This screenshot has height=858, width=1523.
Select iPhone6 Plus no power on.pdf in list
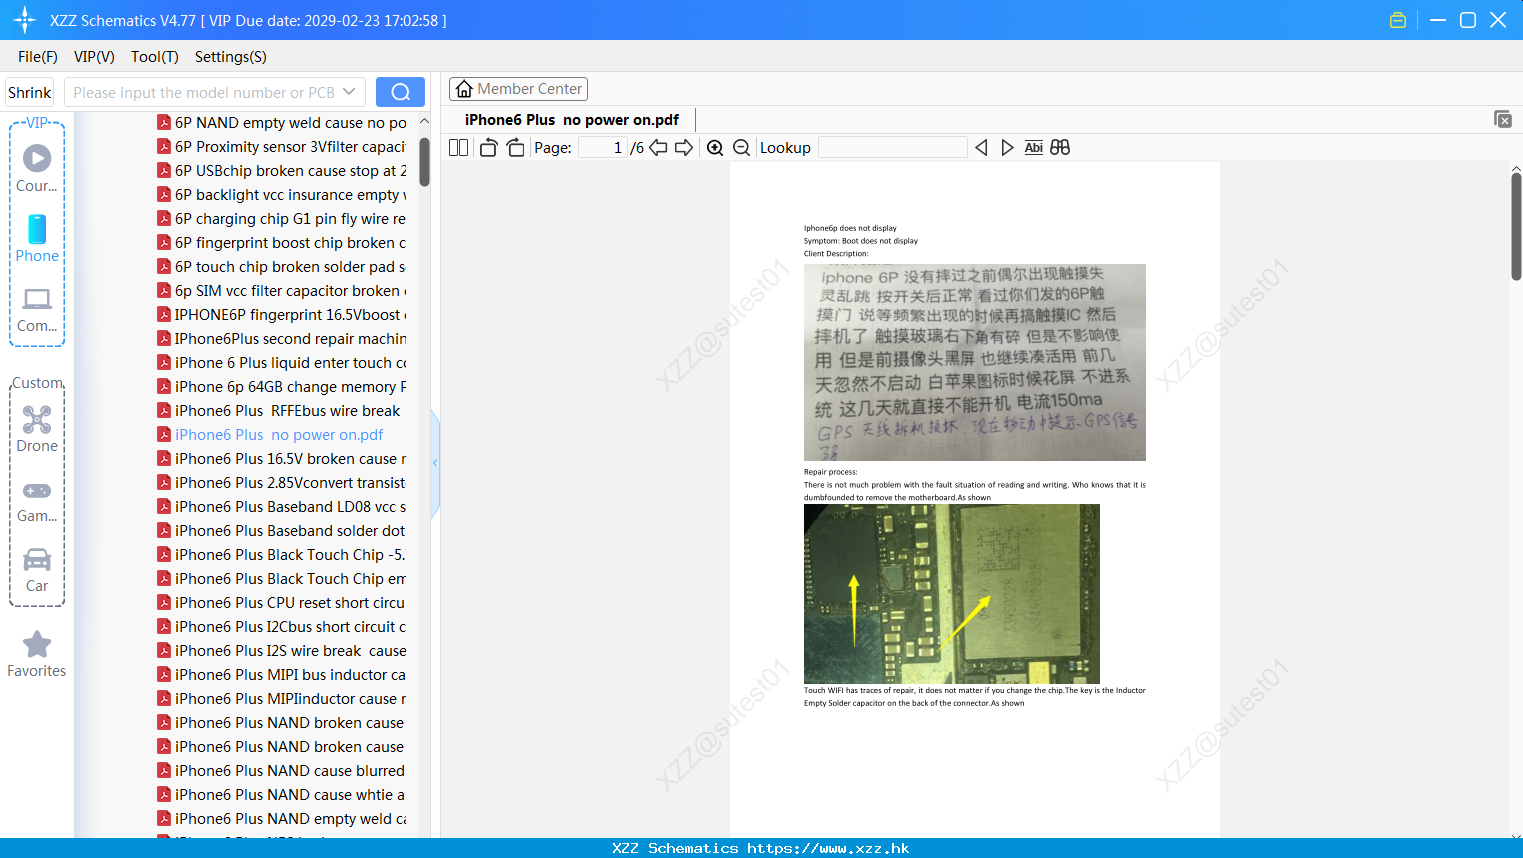tap(271, 435)
